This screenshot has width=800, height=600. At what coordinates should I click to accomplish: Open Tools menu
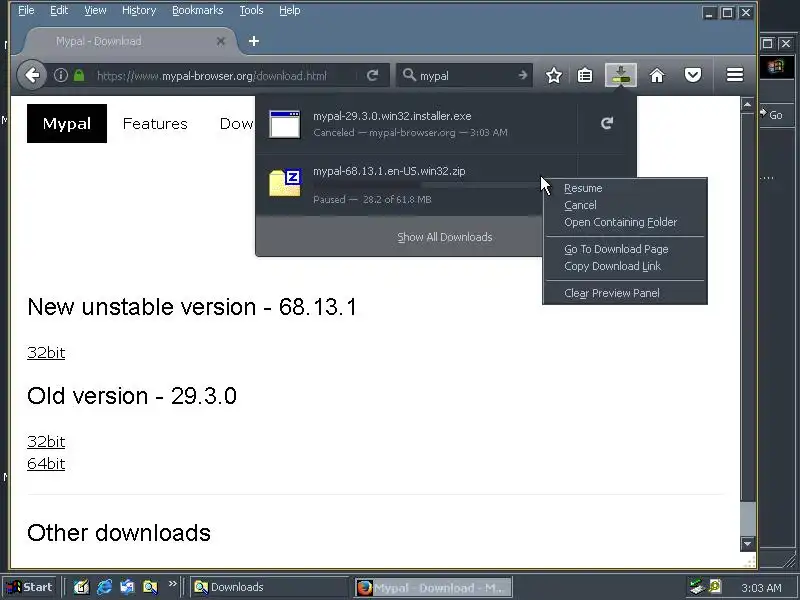[251, 10]
